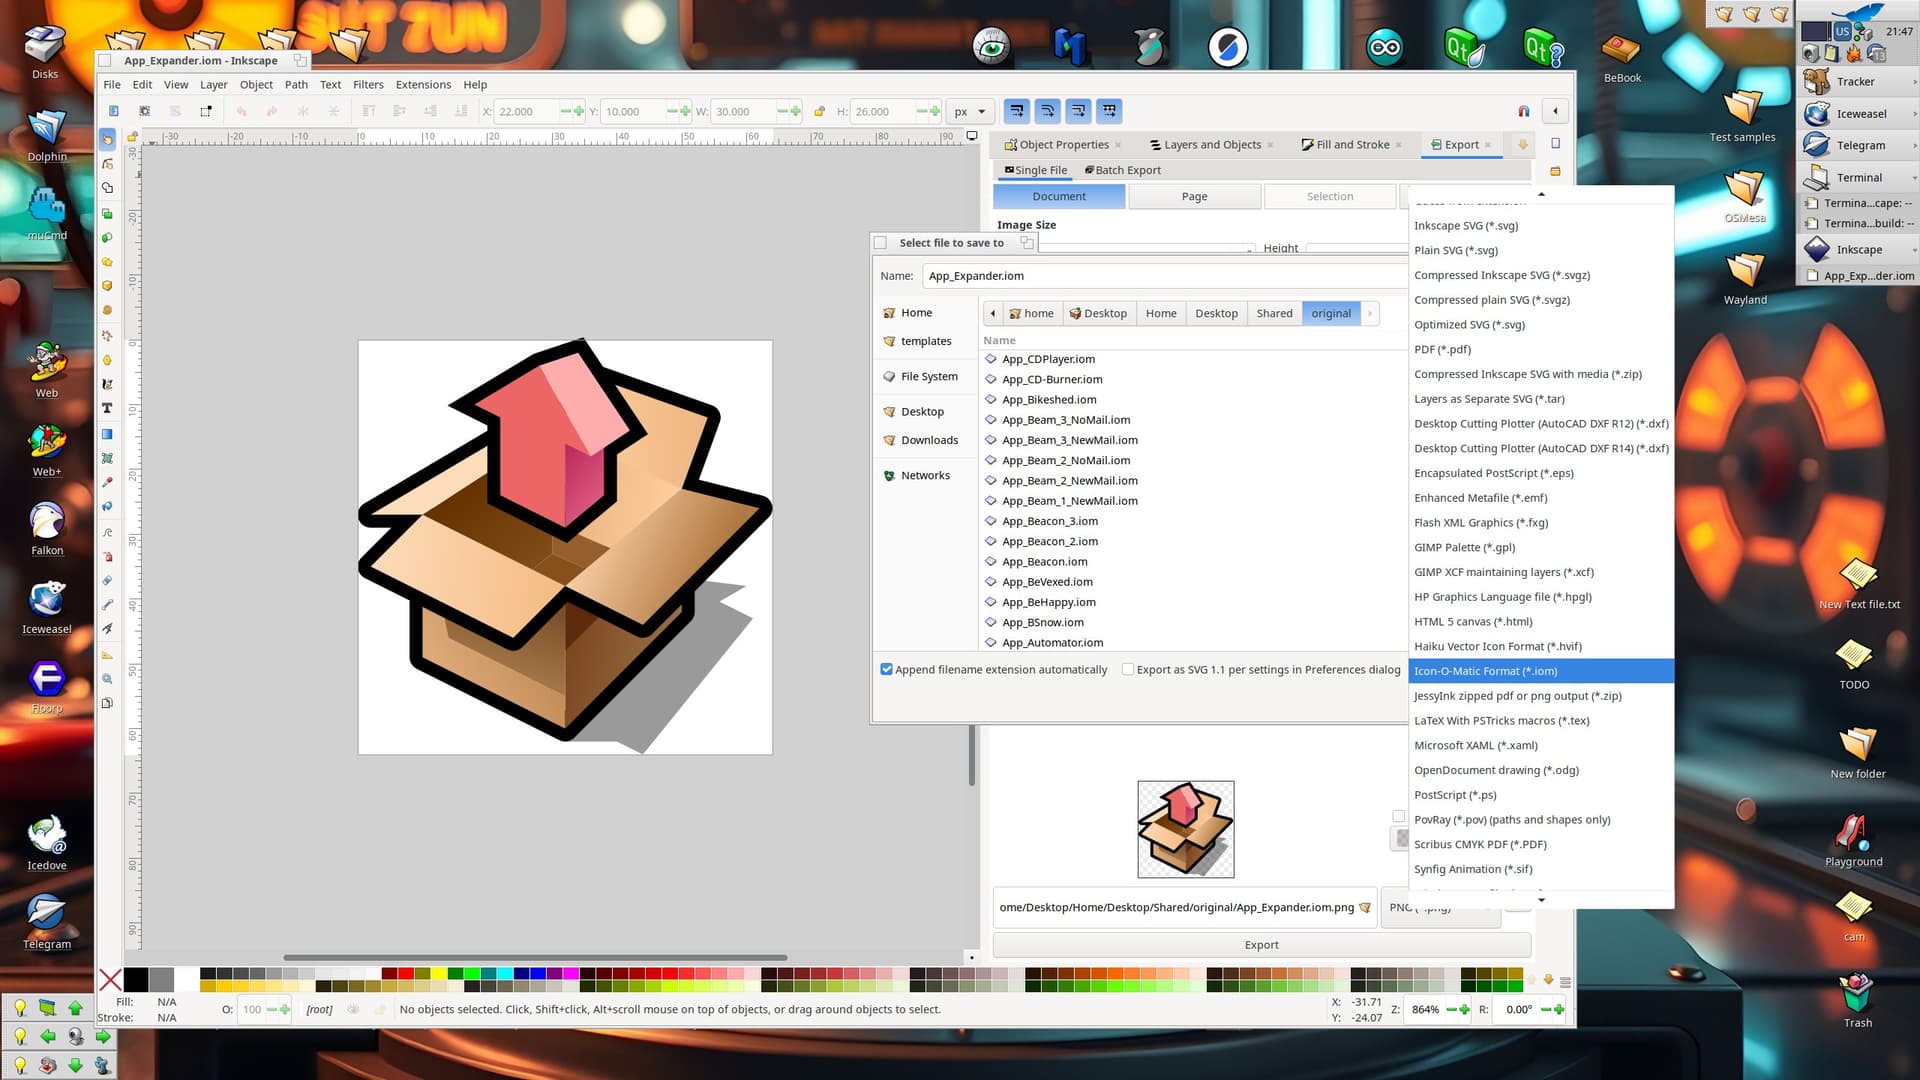Uncheck Append filename extension automatically
1920x1080 pixels.
(x=886, y=670)
